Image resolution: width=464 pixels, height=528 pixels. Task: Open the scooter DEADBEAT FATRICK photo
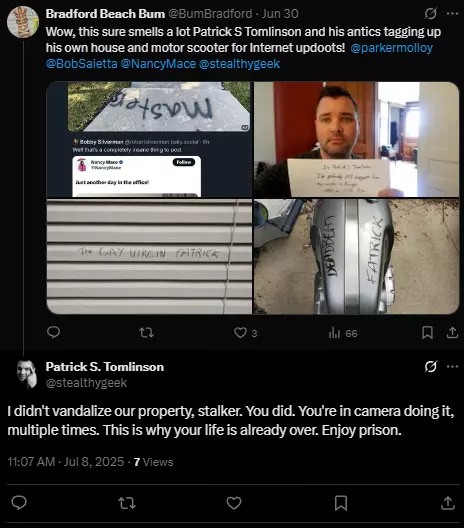(x=356, y=257)
